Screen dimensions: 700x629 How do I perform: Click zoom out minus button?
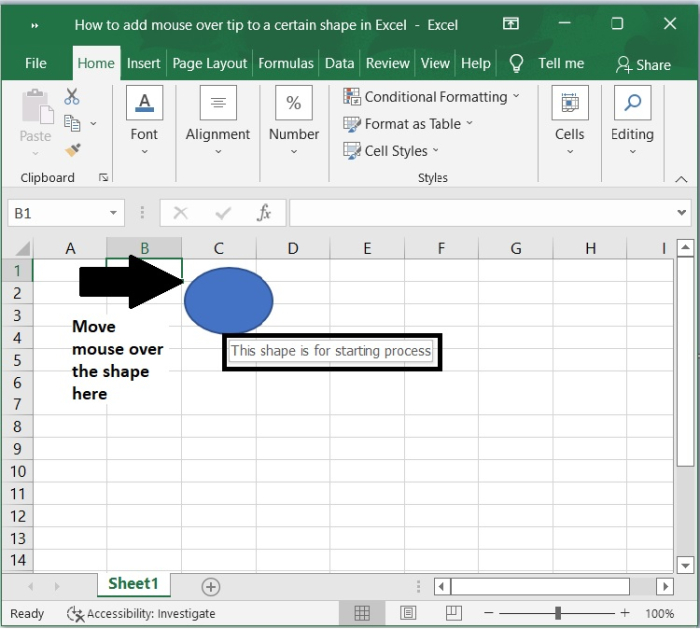(x=488, y=613)
